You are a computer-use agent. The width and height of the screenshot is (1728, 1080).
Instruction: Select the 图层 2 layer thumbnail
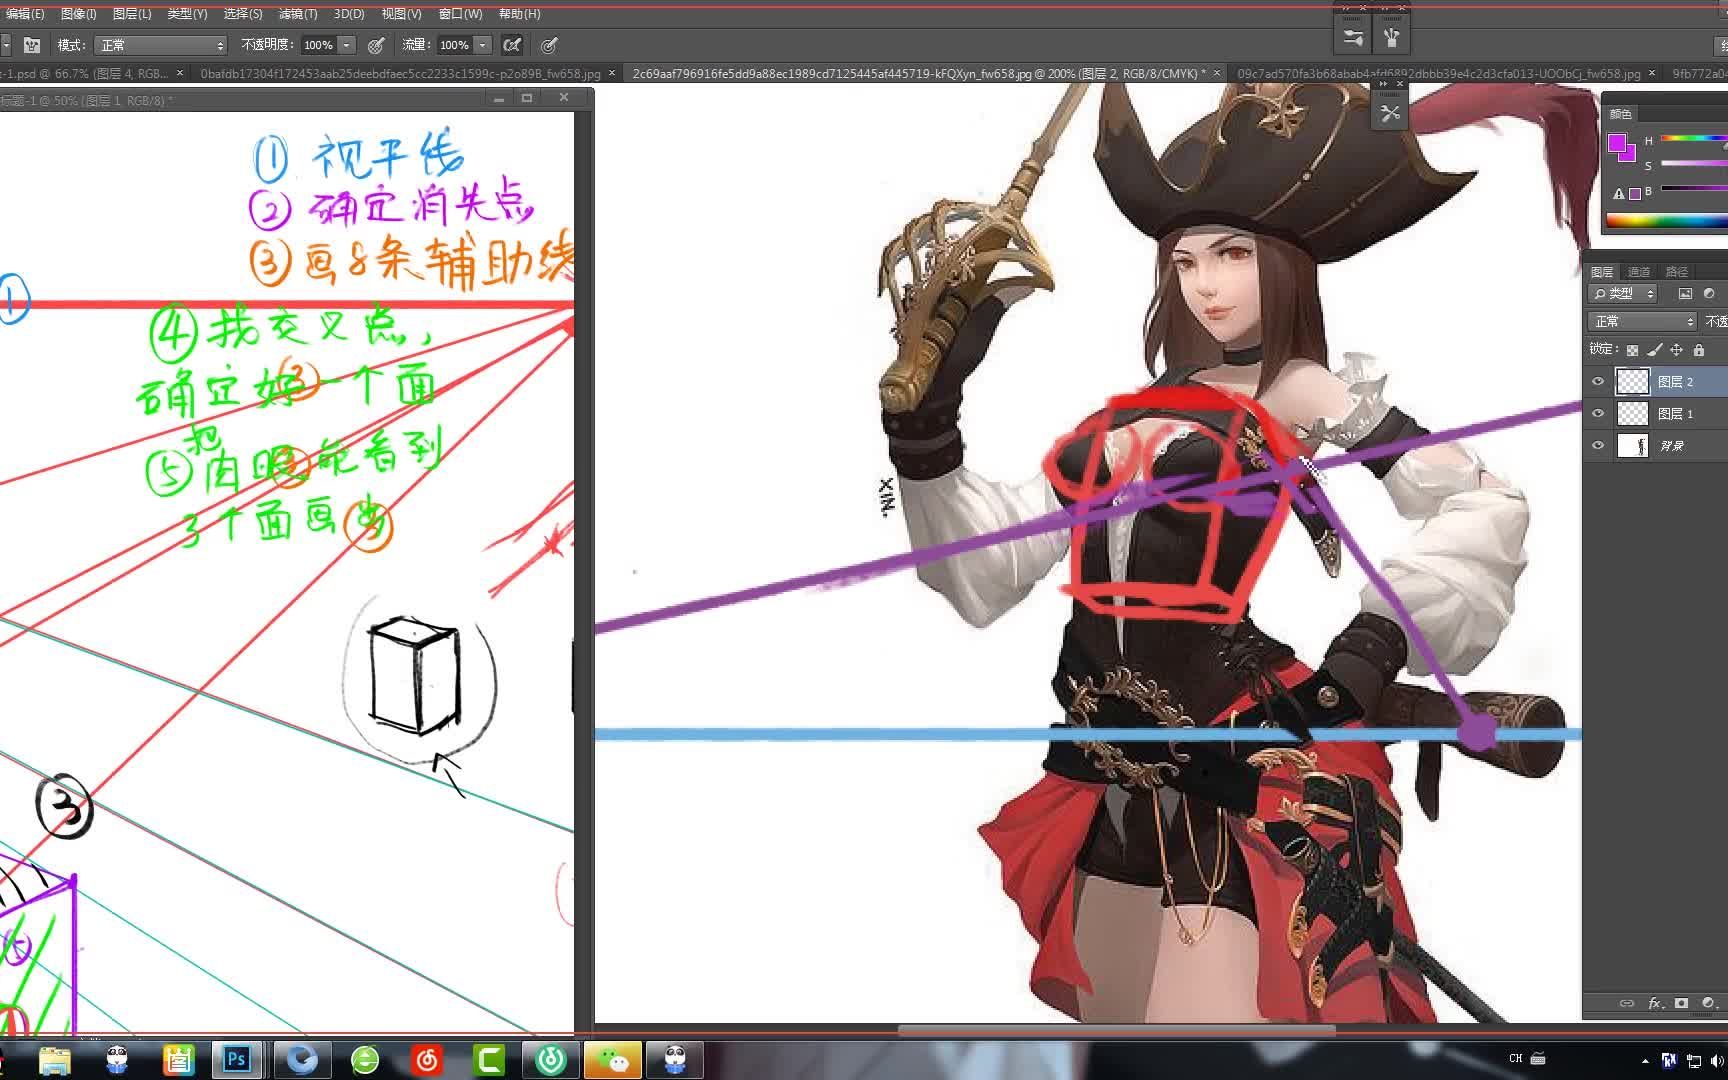click(1633, 381)
